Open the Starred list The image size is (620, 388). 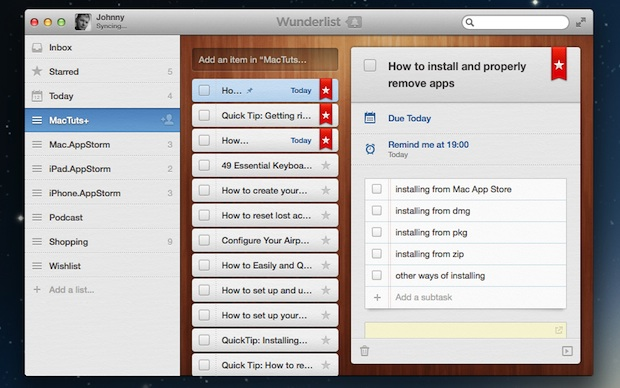pos(102,72)
